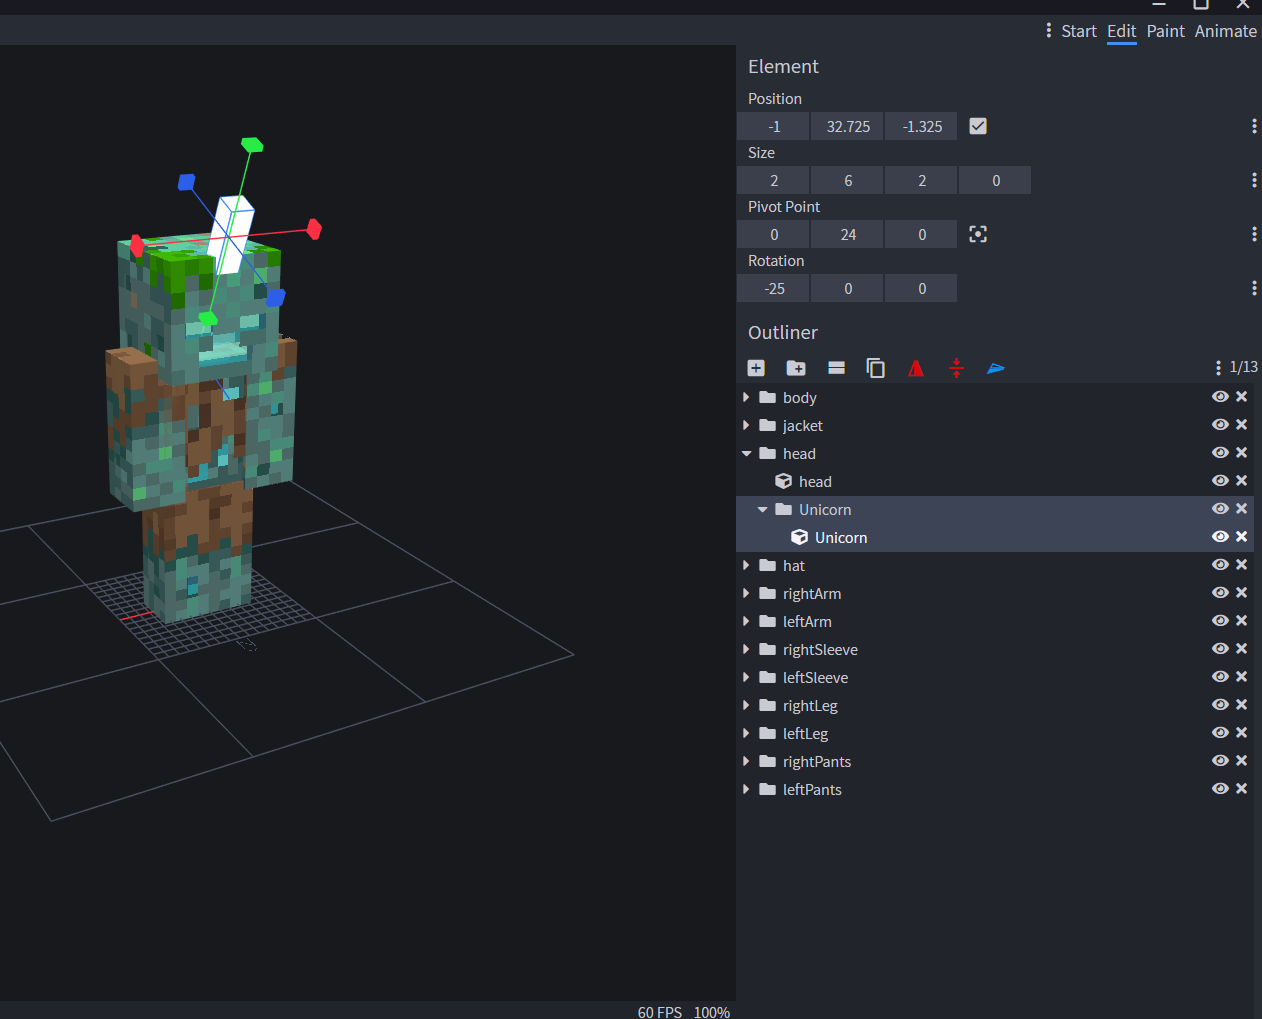Toggle visibility of the Unicorn cube
The width and height of the screenshot is (1262, 1019).
point(1220,537)
